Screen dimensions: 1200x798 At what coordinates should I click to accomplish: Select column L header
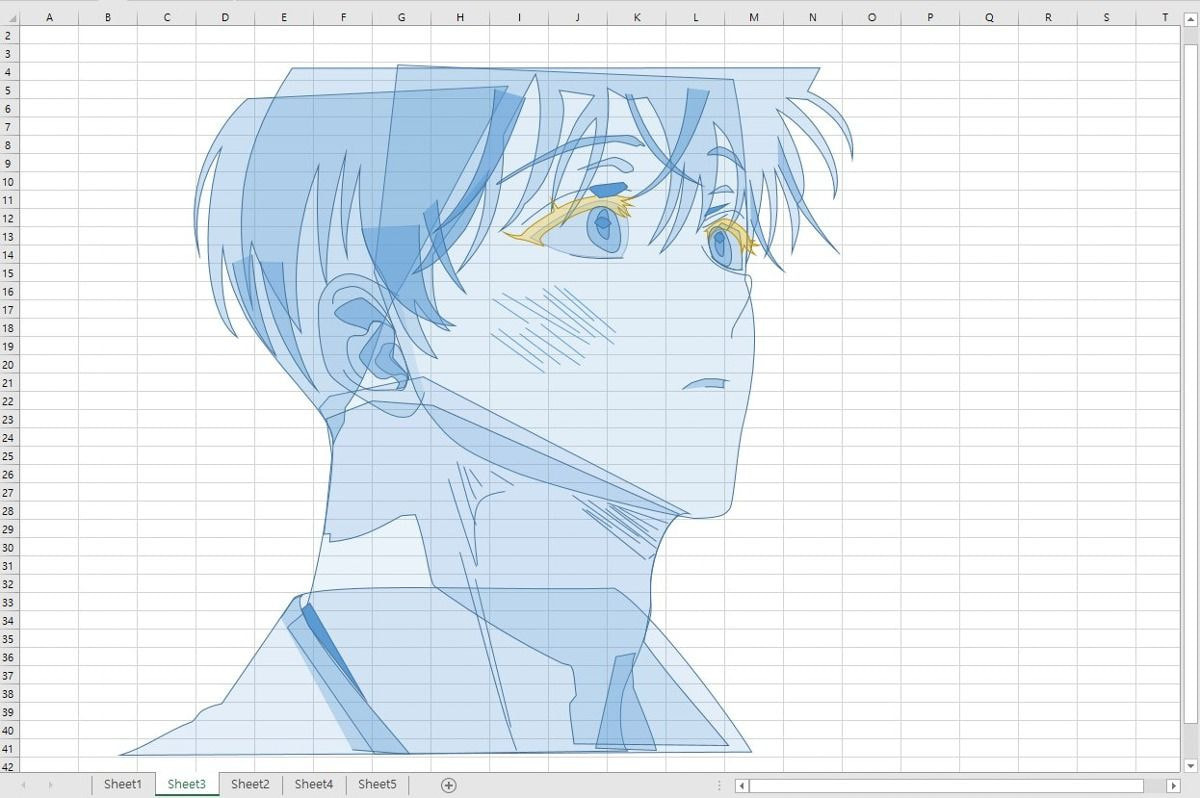coord(695,17)
